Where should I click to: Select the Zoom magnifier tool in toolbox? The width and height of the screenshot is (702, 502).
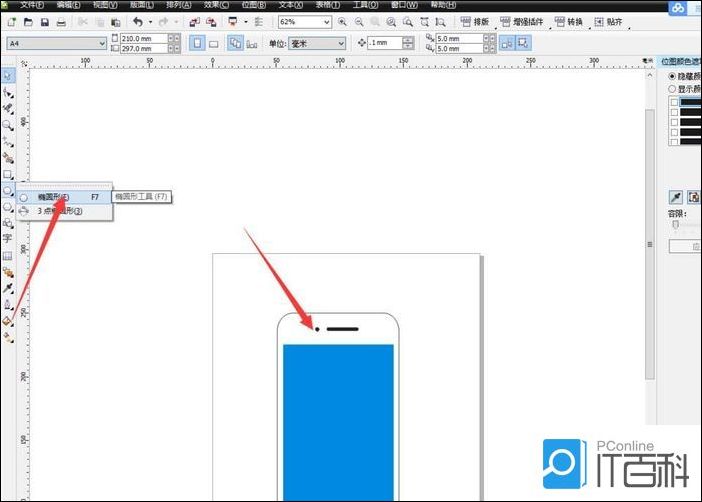pos(8,125)
